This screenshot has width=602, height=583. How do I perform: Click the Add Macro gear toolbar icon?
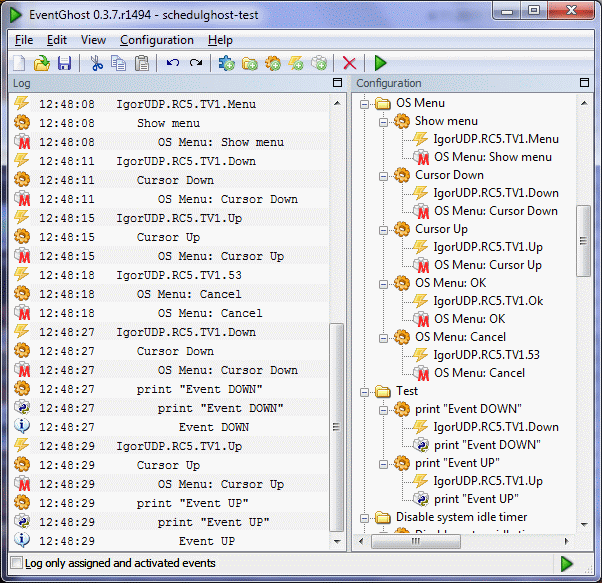click(273, 63)
